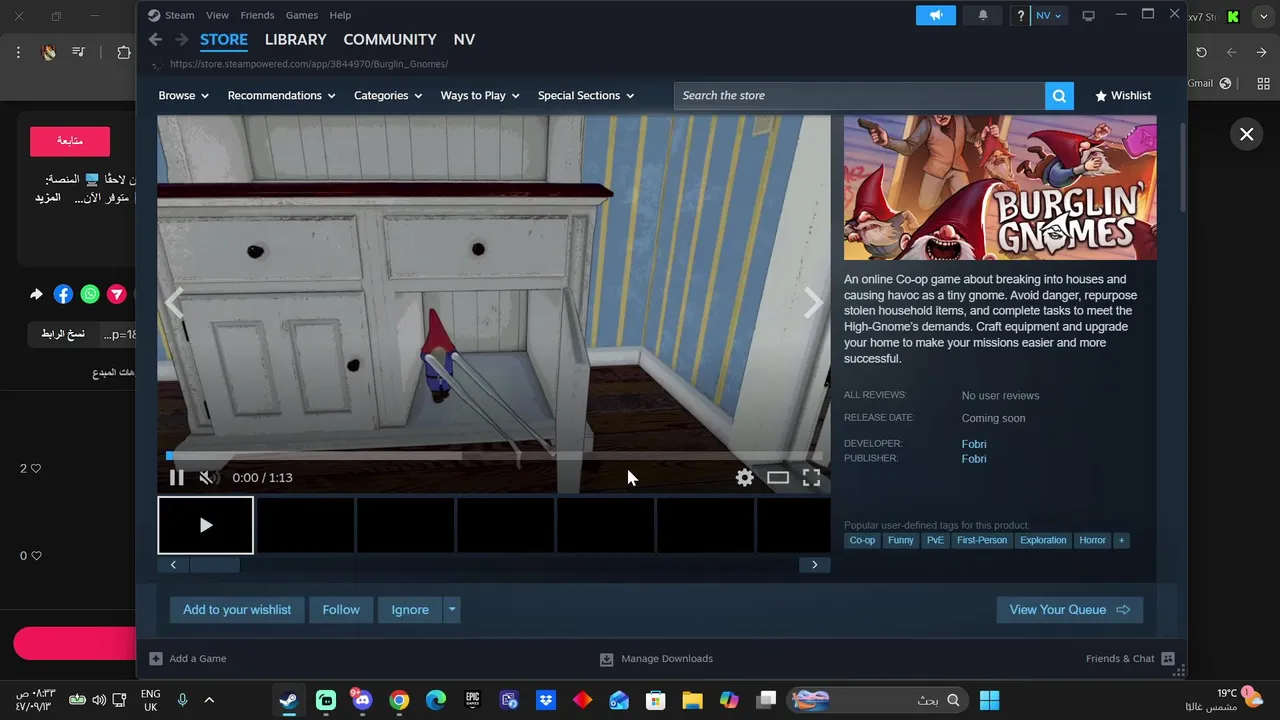
Task: Open developer Fobri link
Action: tap(974, 444)
